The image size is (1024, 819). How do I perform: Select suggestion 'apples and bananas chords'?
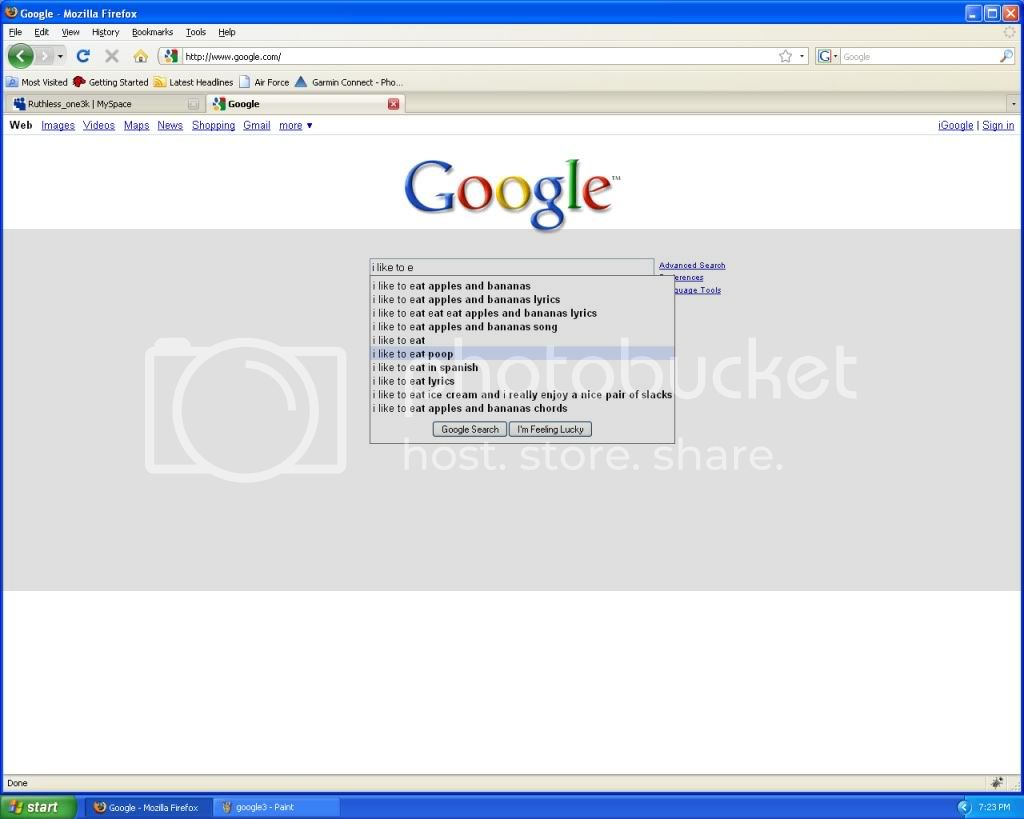(x=522, y=409)
